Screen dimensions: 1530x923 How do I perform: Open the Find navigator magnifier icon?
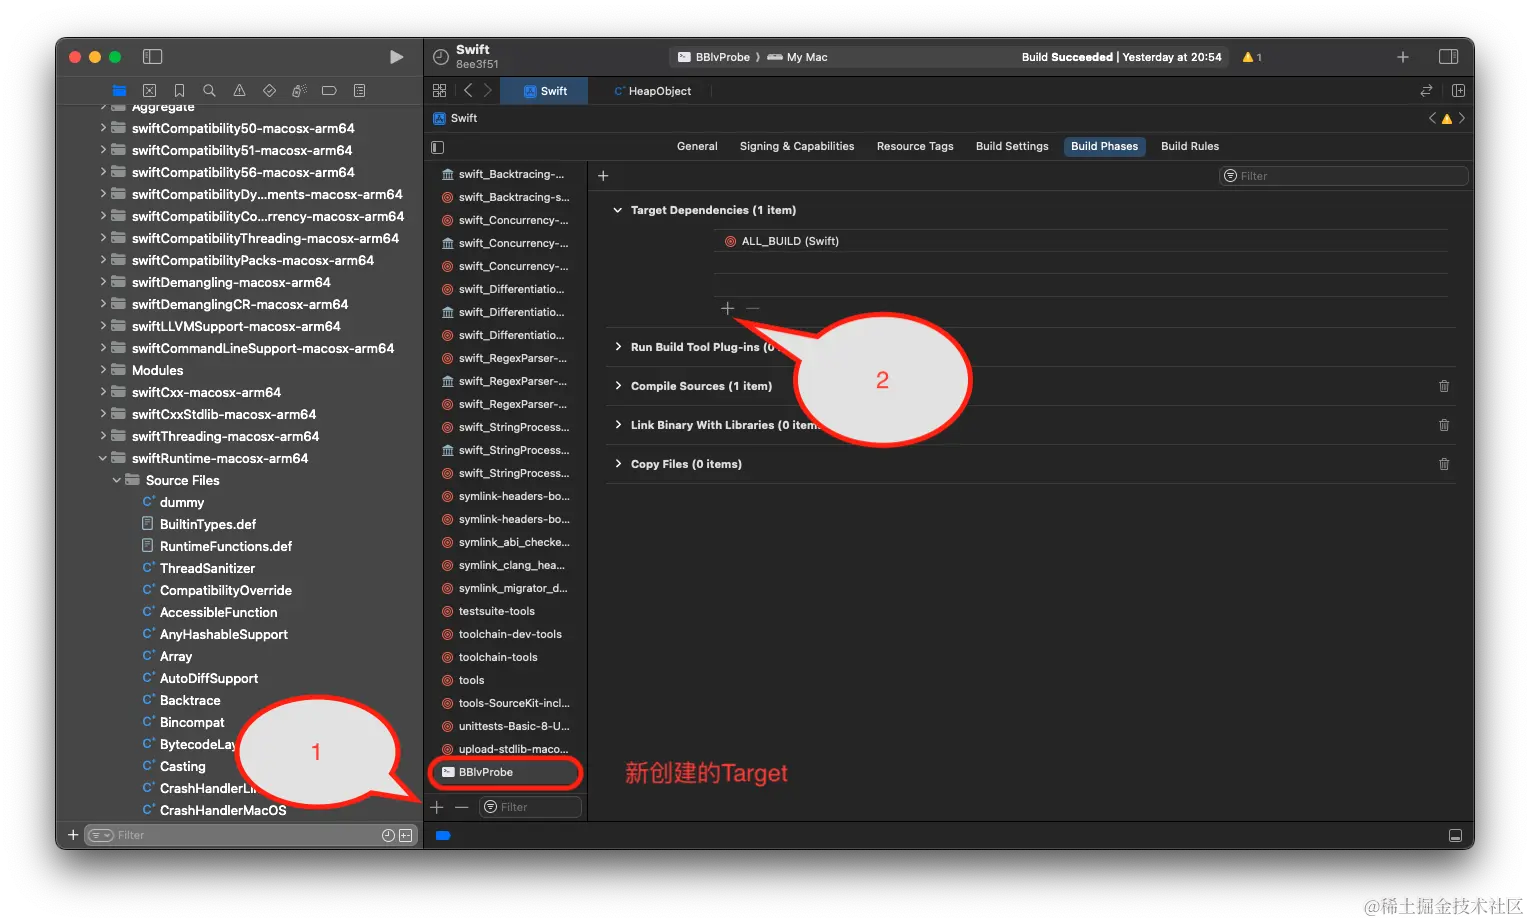[209, 91]
